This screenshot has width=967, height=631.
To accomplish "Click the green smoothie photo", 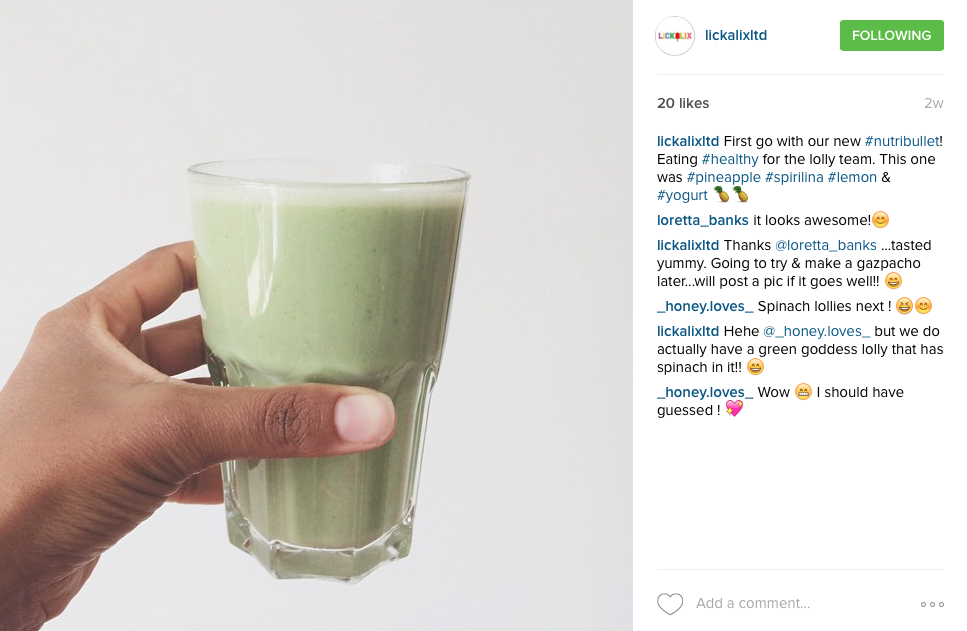I will tap(316, 315).
